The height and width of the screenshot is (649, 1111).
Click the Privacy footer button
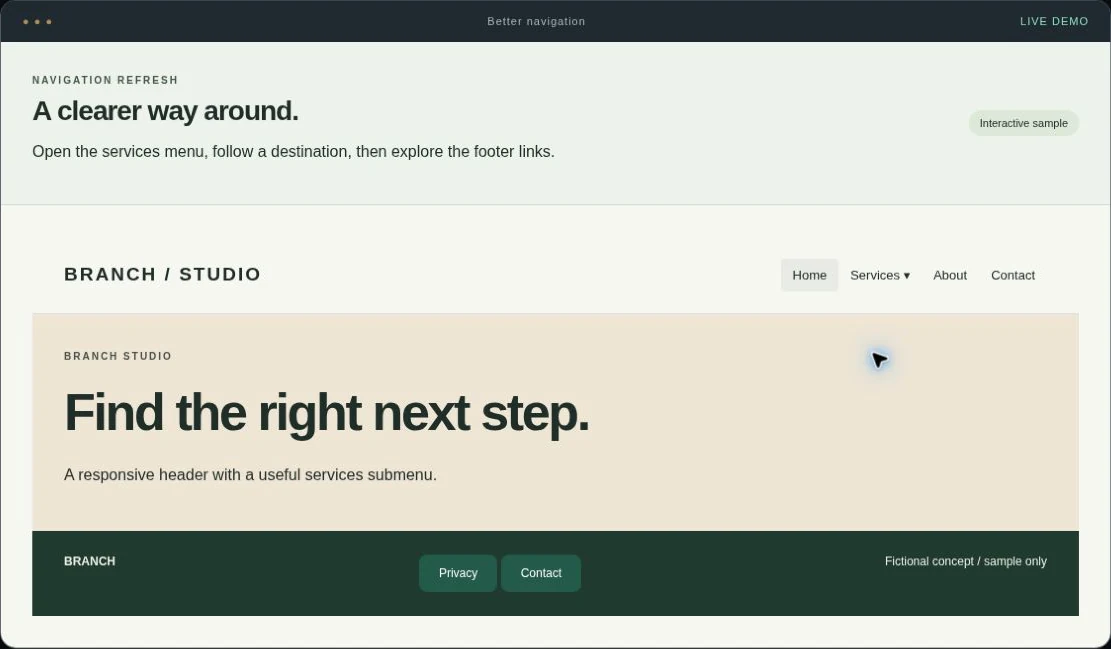(x=458, y=573)
